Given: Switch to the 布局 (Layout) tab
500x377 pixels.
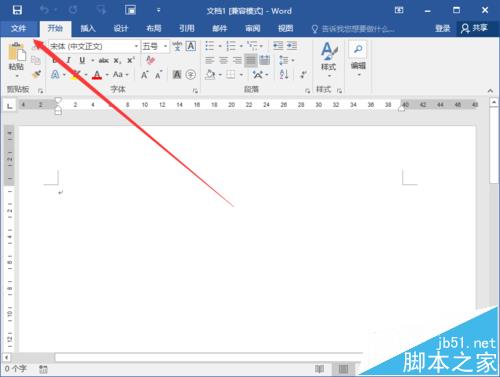Looking at the screenshot, I should click(x=154, y=28).
